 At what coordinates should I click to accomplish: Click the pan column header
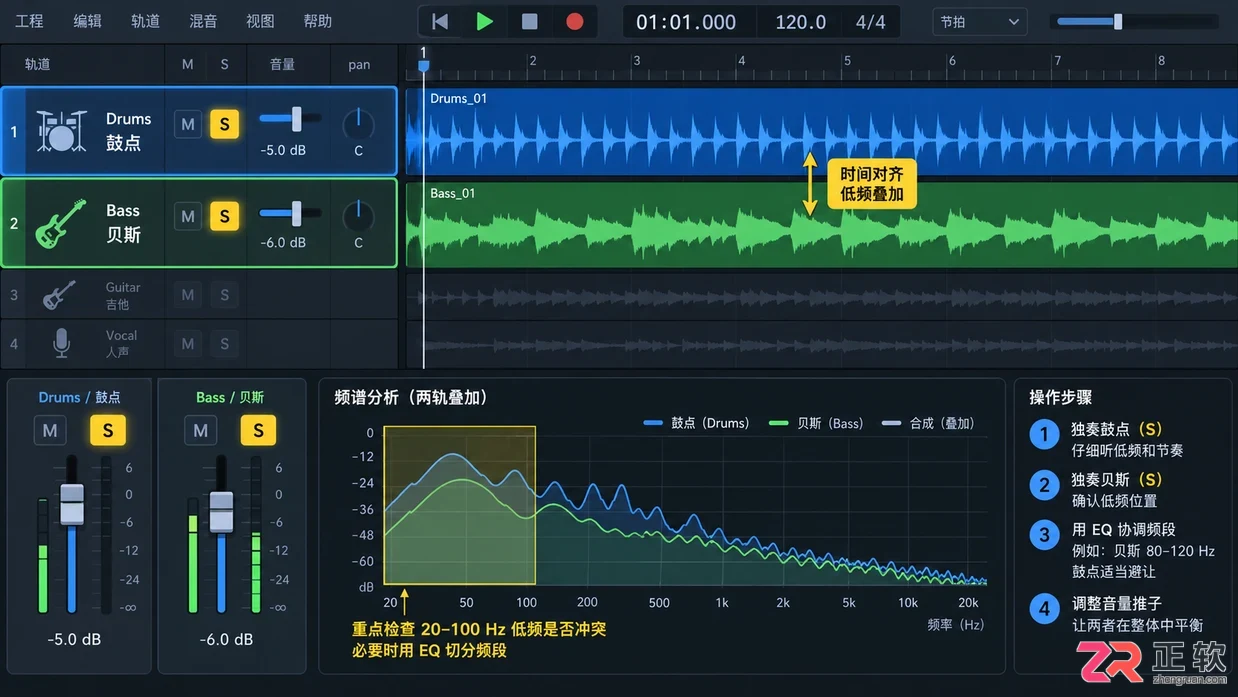click(x=359, y=64)
